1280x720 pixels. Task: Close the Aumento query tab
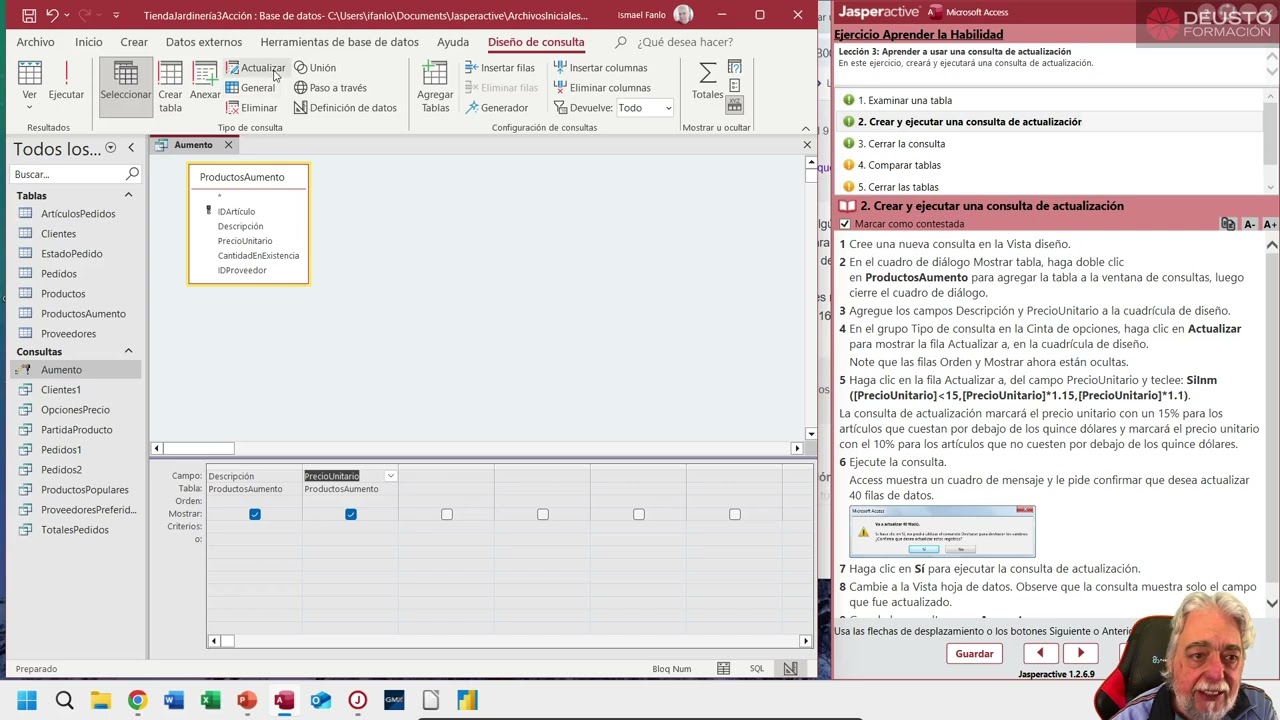click(228, 145)
